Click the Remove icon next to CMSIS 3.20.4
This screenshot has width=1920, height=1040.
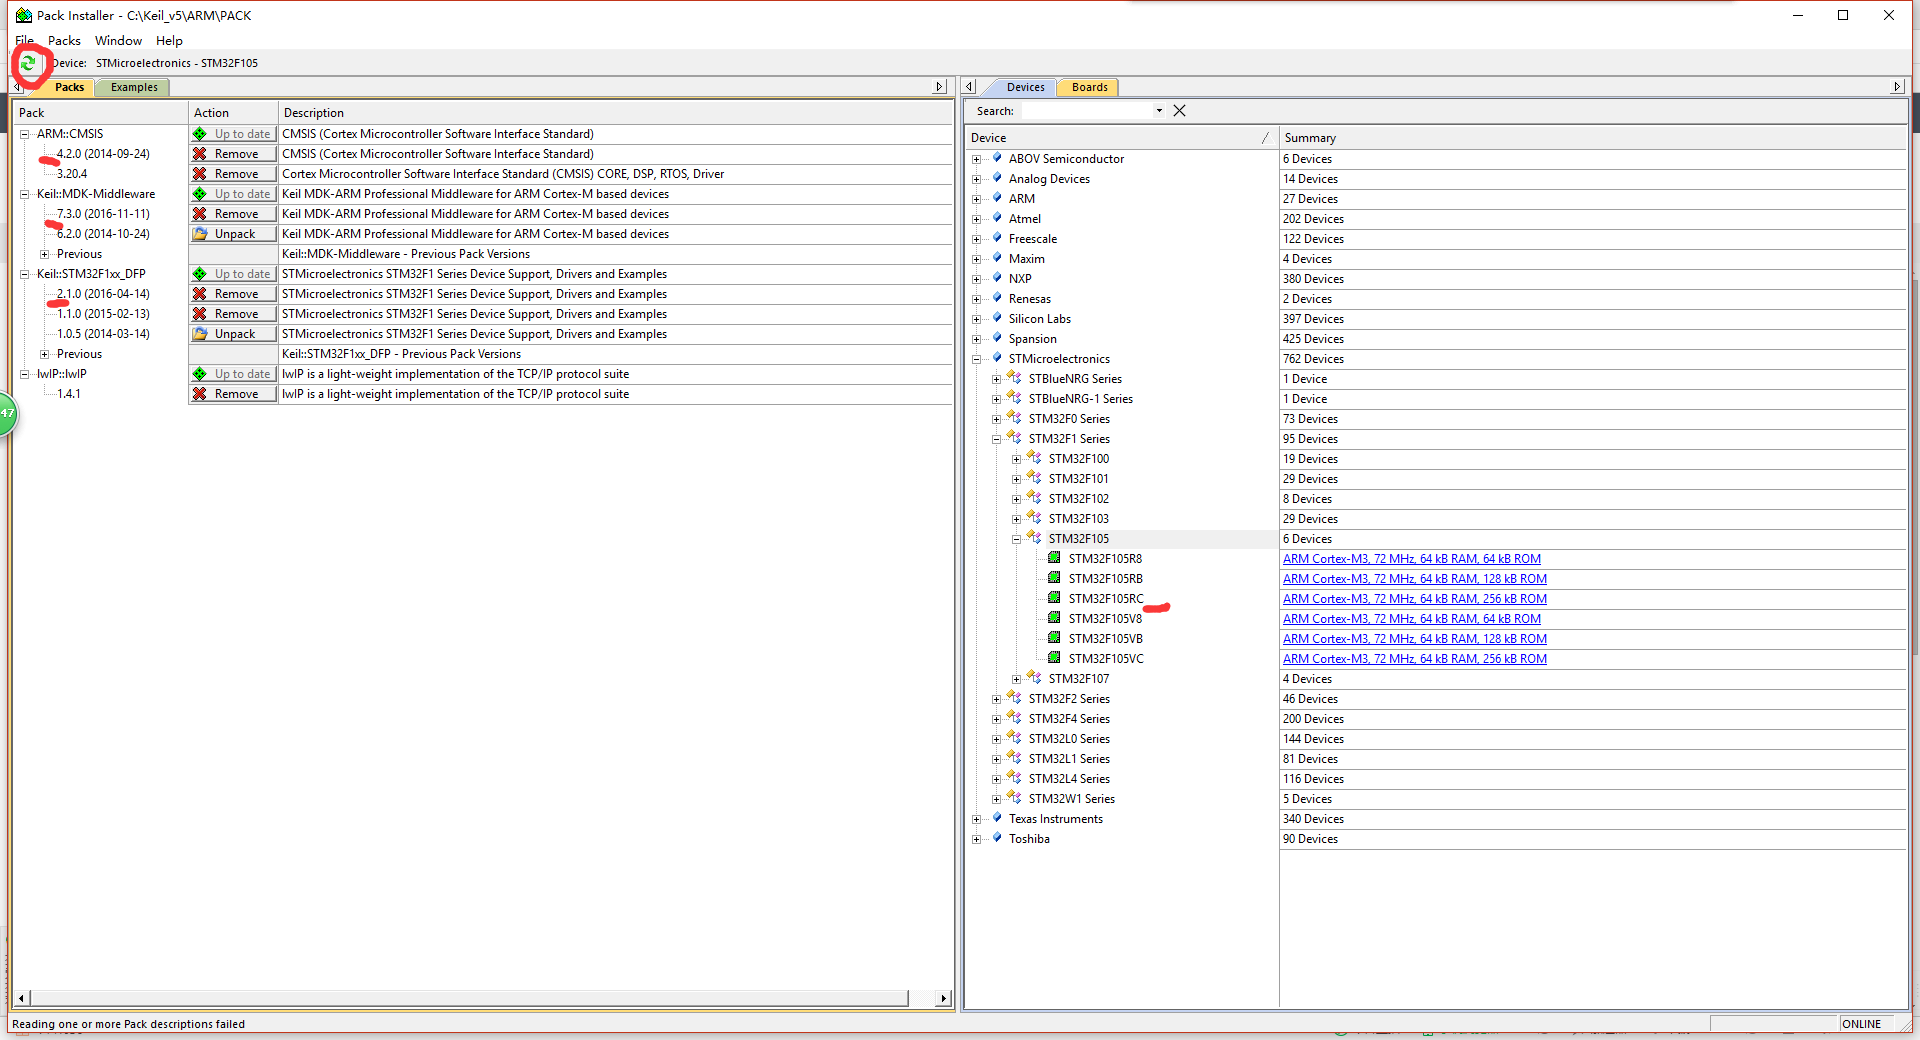pos(201,173)
